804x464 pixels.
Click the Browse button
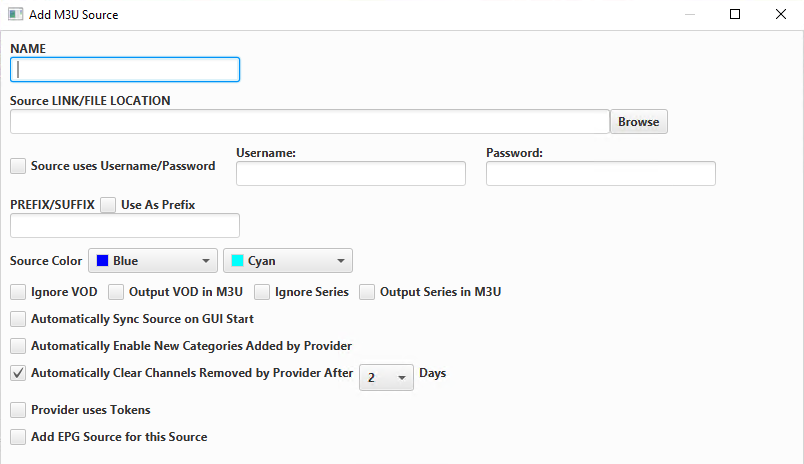638,122
